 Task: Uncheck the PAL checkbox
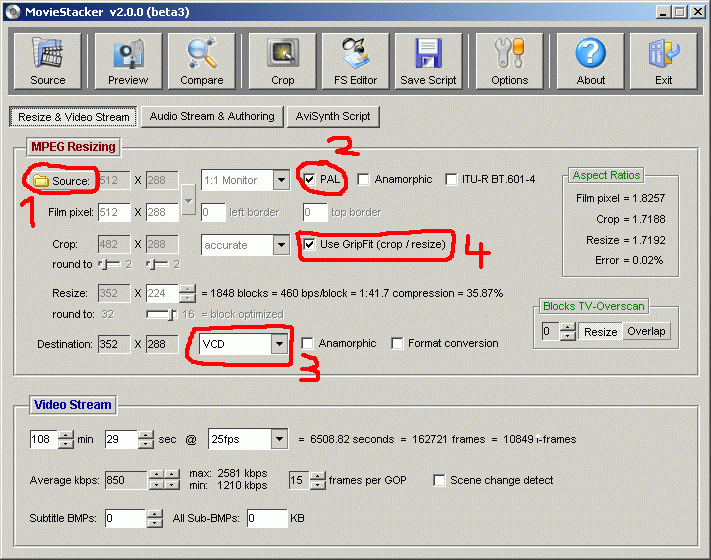coord(309,180)
